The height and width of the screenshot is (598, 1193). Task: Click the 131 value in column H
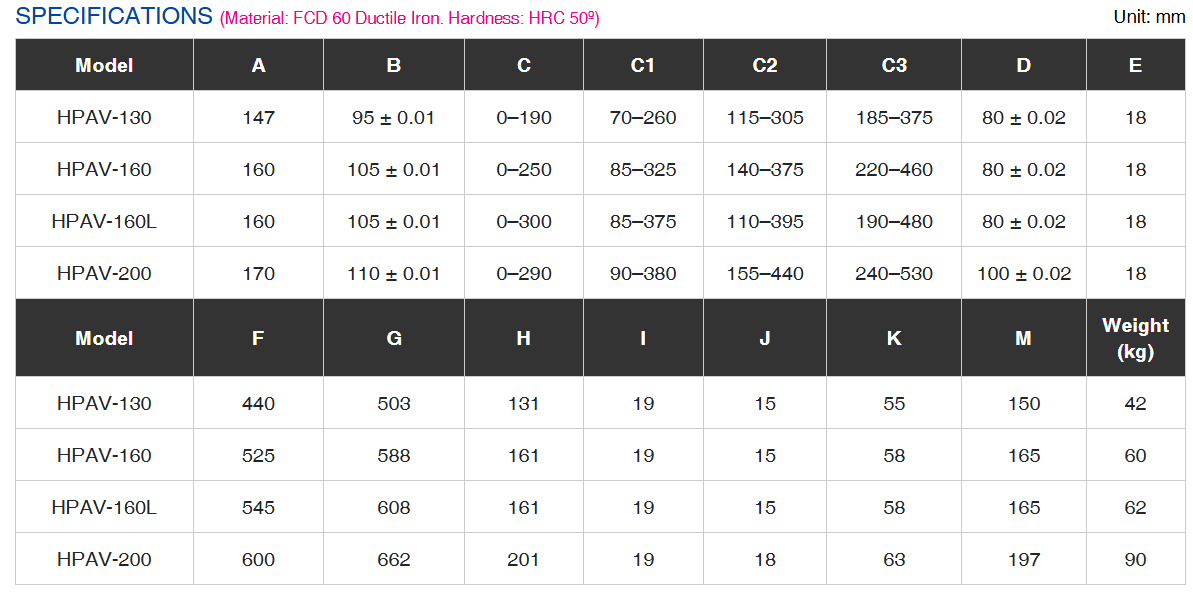[x=524, y=403]
